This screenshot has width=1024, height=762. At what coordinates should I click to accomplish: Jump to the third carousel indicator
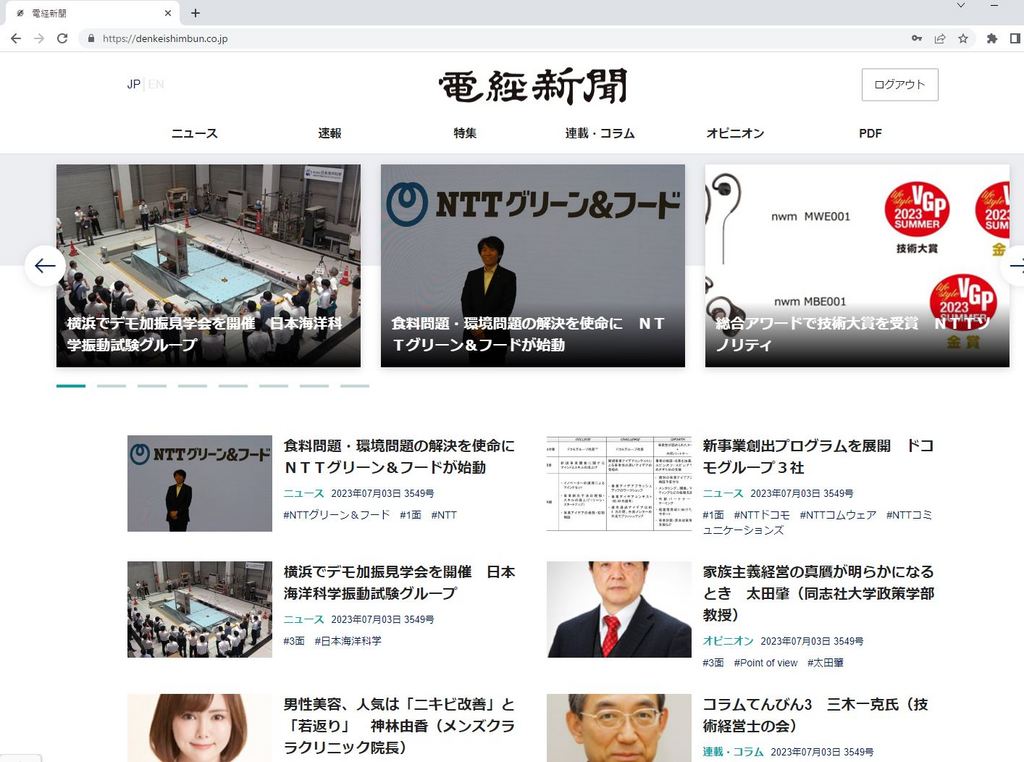(152, 386)
